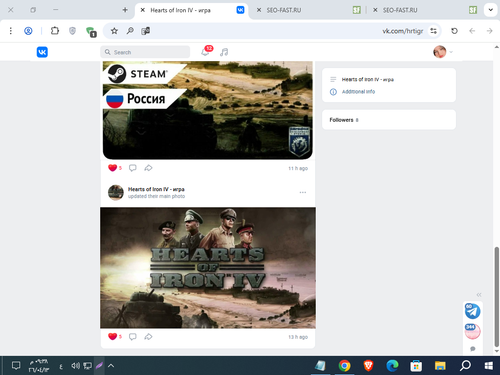This screenshot has width=500, height=375.
Task: Open the pink chat avatar with 364 badge
Action: click(x=473, y=332)
